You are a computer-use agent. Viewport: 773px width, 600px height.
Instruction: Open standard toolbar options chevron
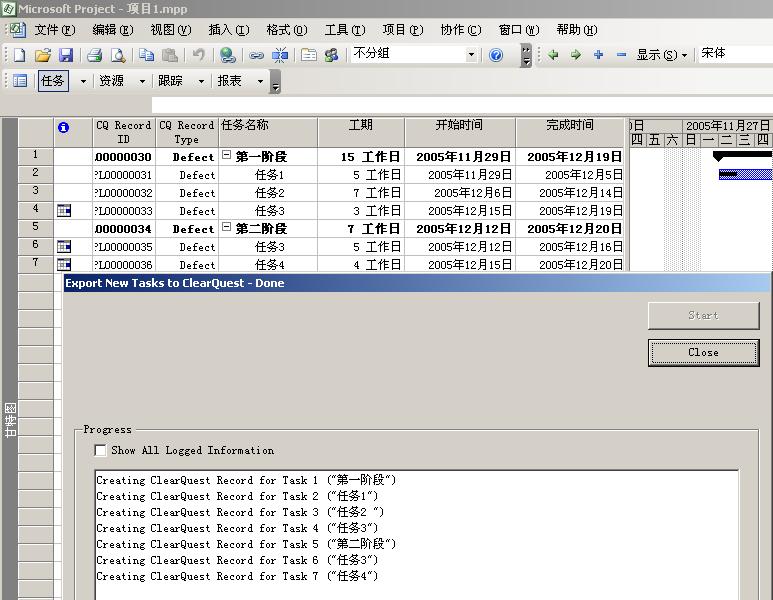[x=526, y=55]
